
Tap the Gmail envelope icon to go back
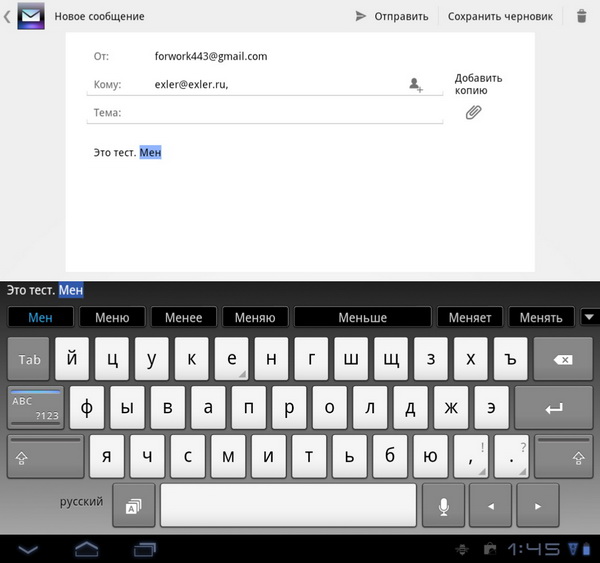[x=31, y=16]
